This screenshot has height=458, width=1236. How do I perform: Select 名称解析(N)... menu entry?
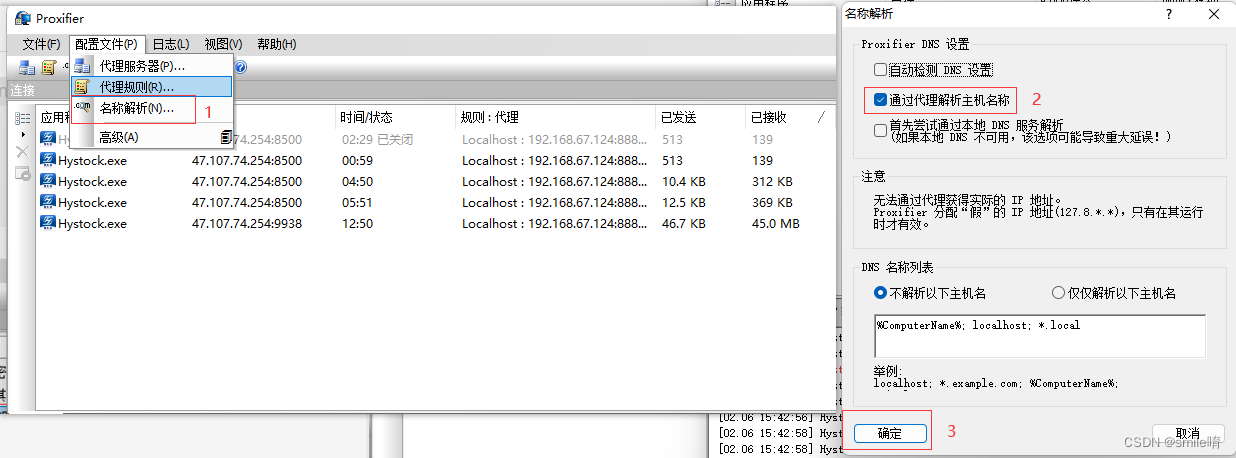coord(152,108)
